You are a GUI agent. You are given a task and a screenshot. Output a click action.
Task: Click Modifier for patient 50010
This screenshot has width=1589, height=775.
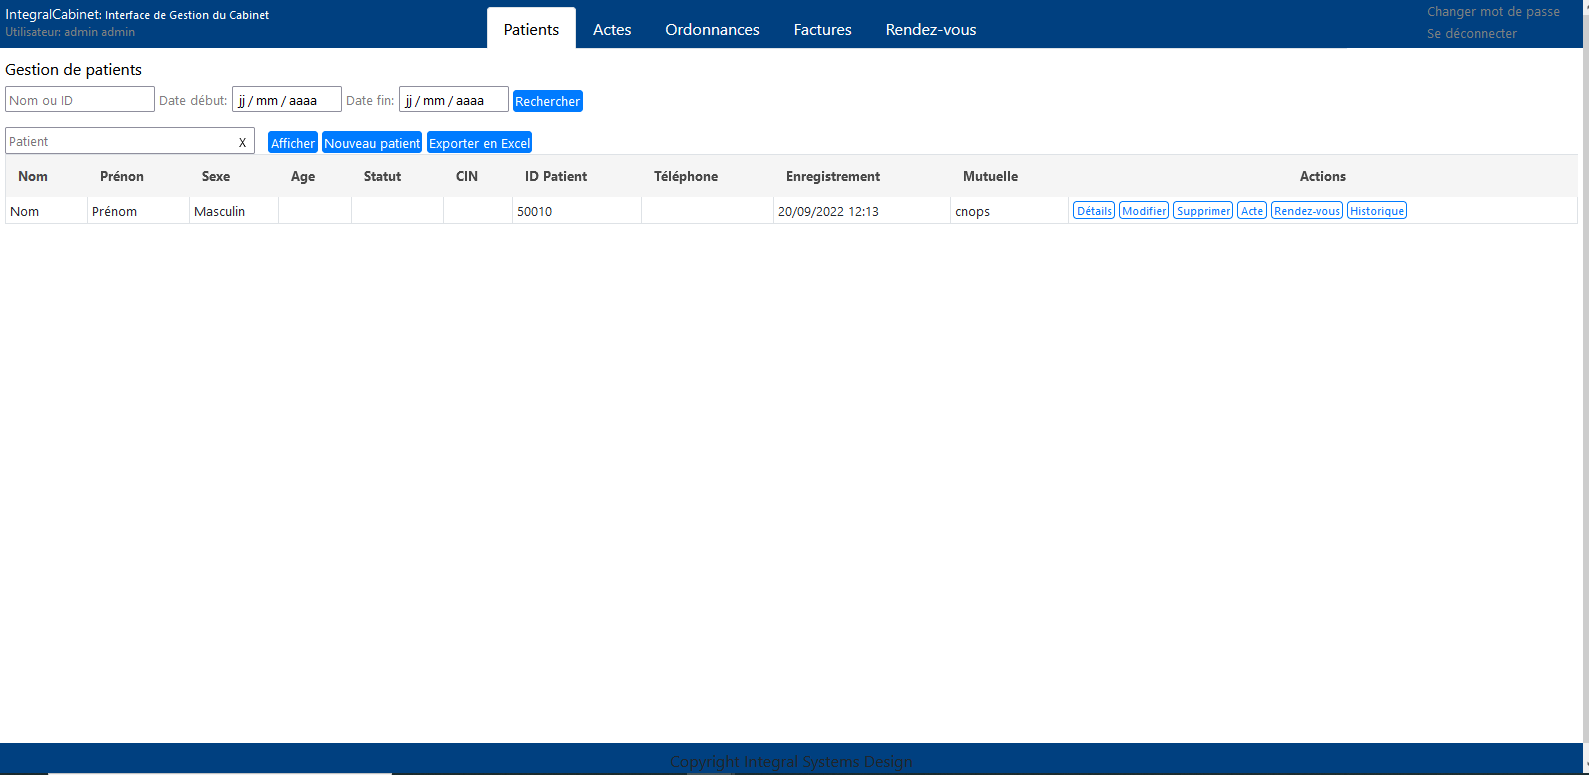(x=1144, y=211)
